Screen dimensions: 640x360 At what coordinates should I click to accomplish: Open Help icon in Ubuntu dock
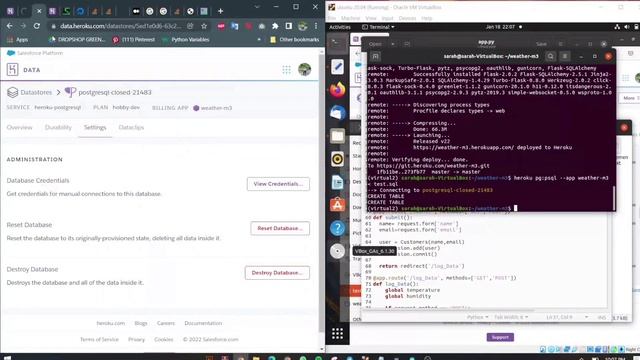pyautogui.click(x=338, y=228)
